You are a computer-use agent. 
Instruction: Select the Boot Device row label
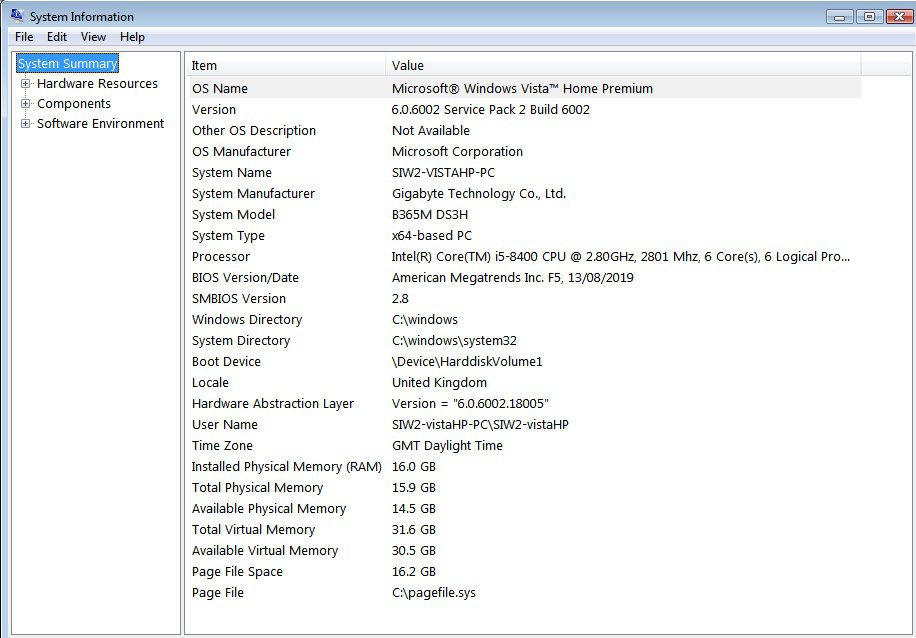coord(226,362)
